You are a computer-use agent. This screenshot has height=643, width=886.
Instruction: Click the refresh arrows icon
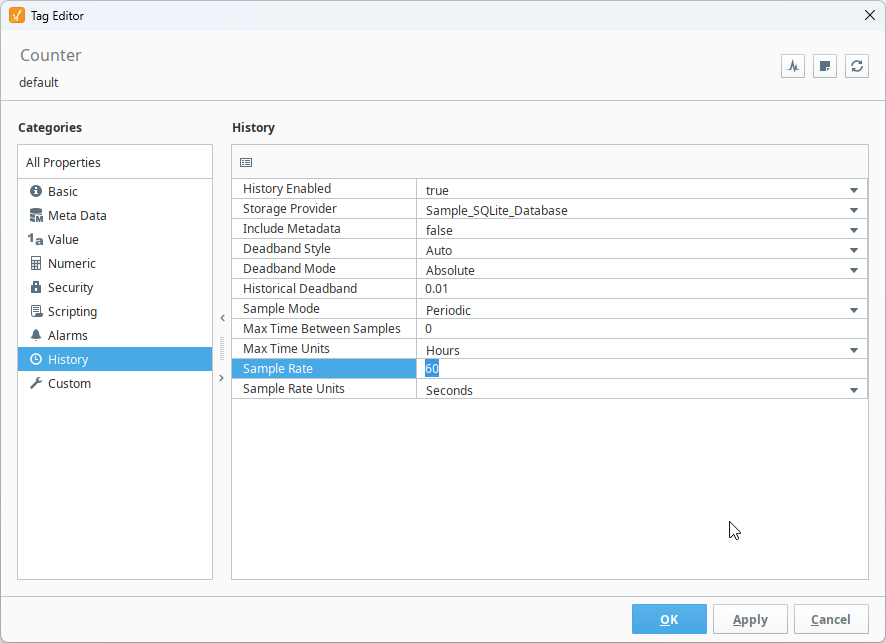click(x=857, y=66)
